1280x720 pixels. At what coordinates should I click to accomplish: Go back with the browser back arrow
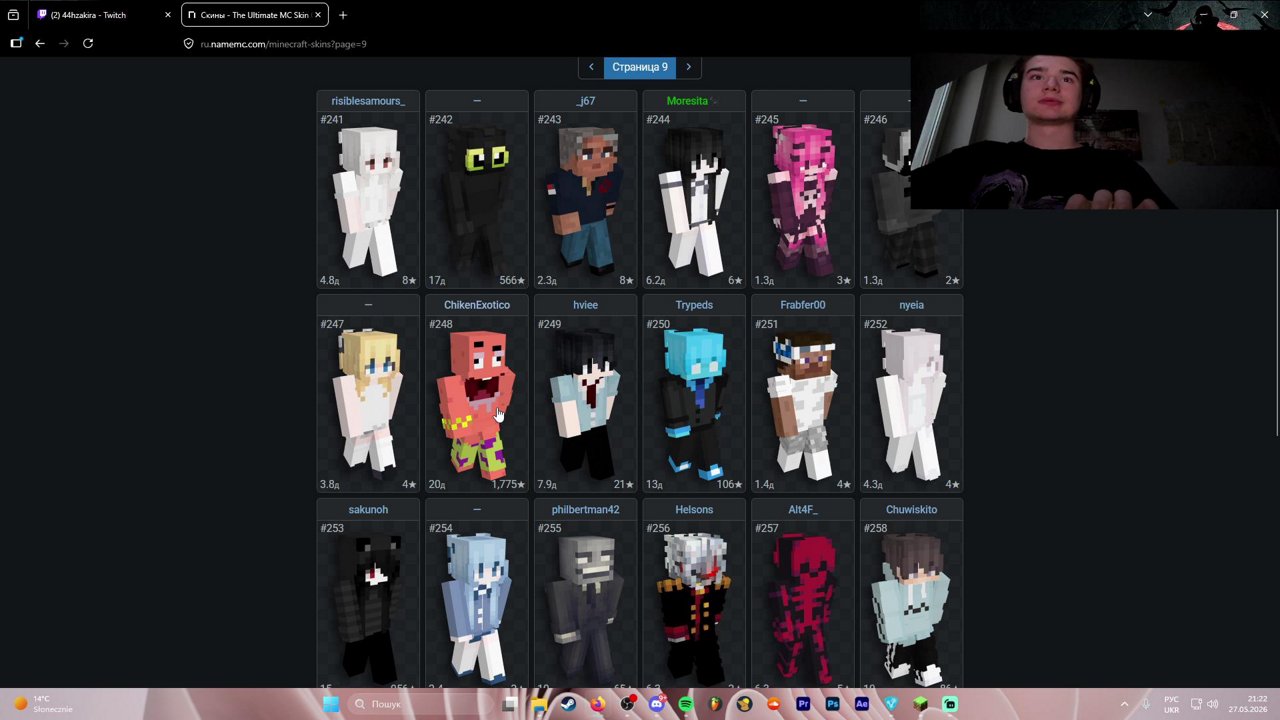click(40, 43)
